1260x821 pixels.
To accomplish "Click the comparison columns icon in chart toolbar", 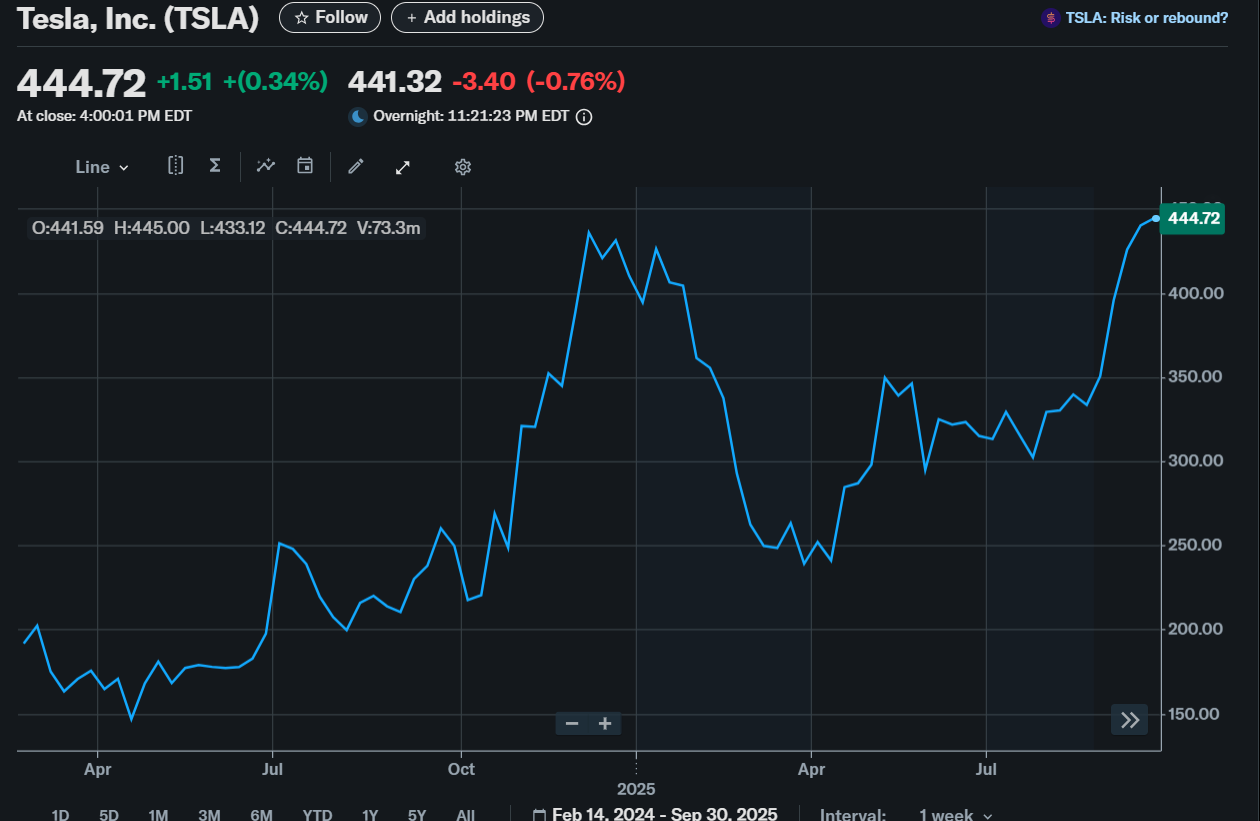I will 175,166.
